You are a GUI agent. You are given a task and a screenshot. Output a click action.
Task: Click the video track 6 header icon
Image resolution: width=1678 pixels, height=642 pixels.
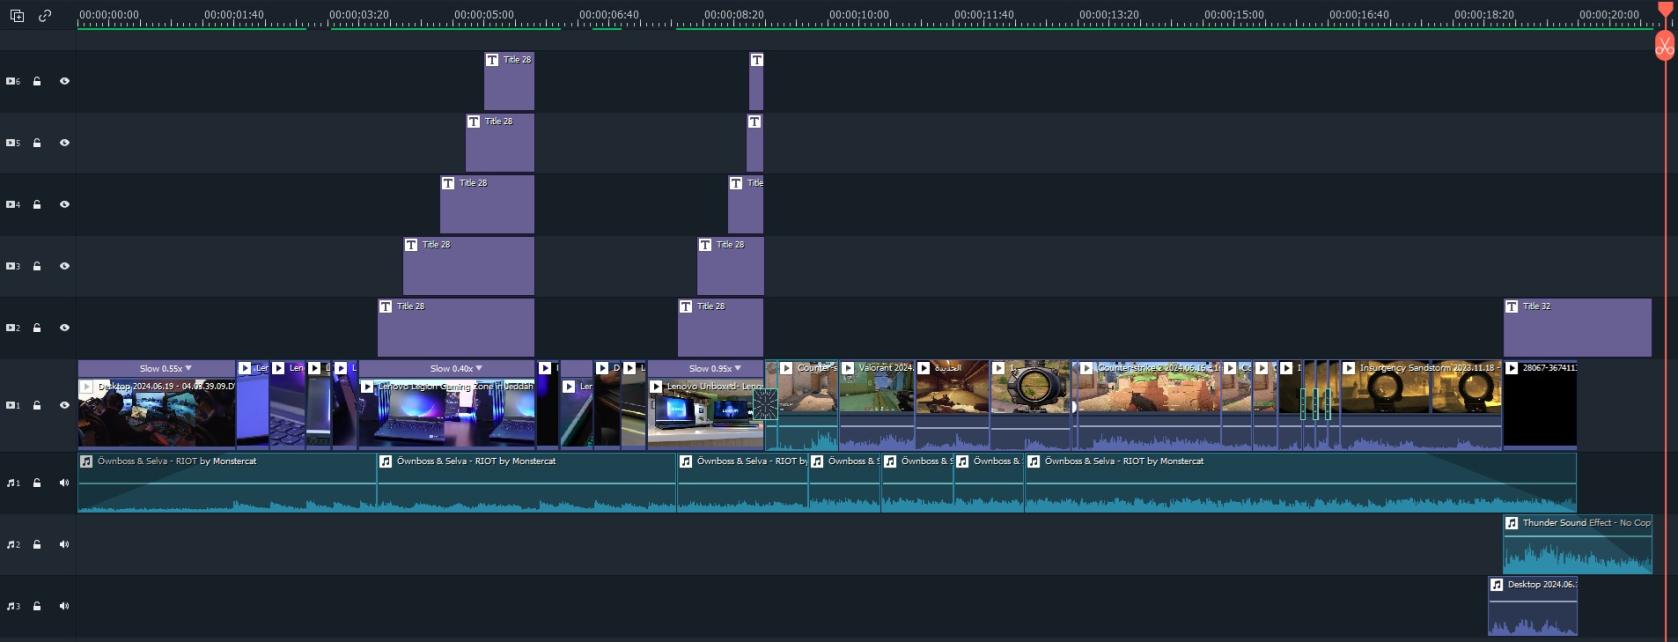[13, 81]
